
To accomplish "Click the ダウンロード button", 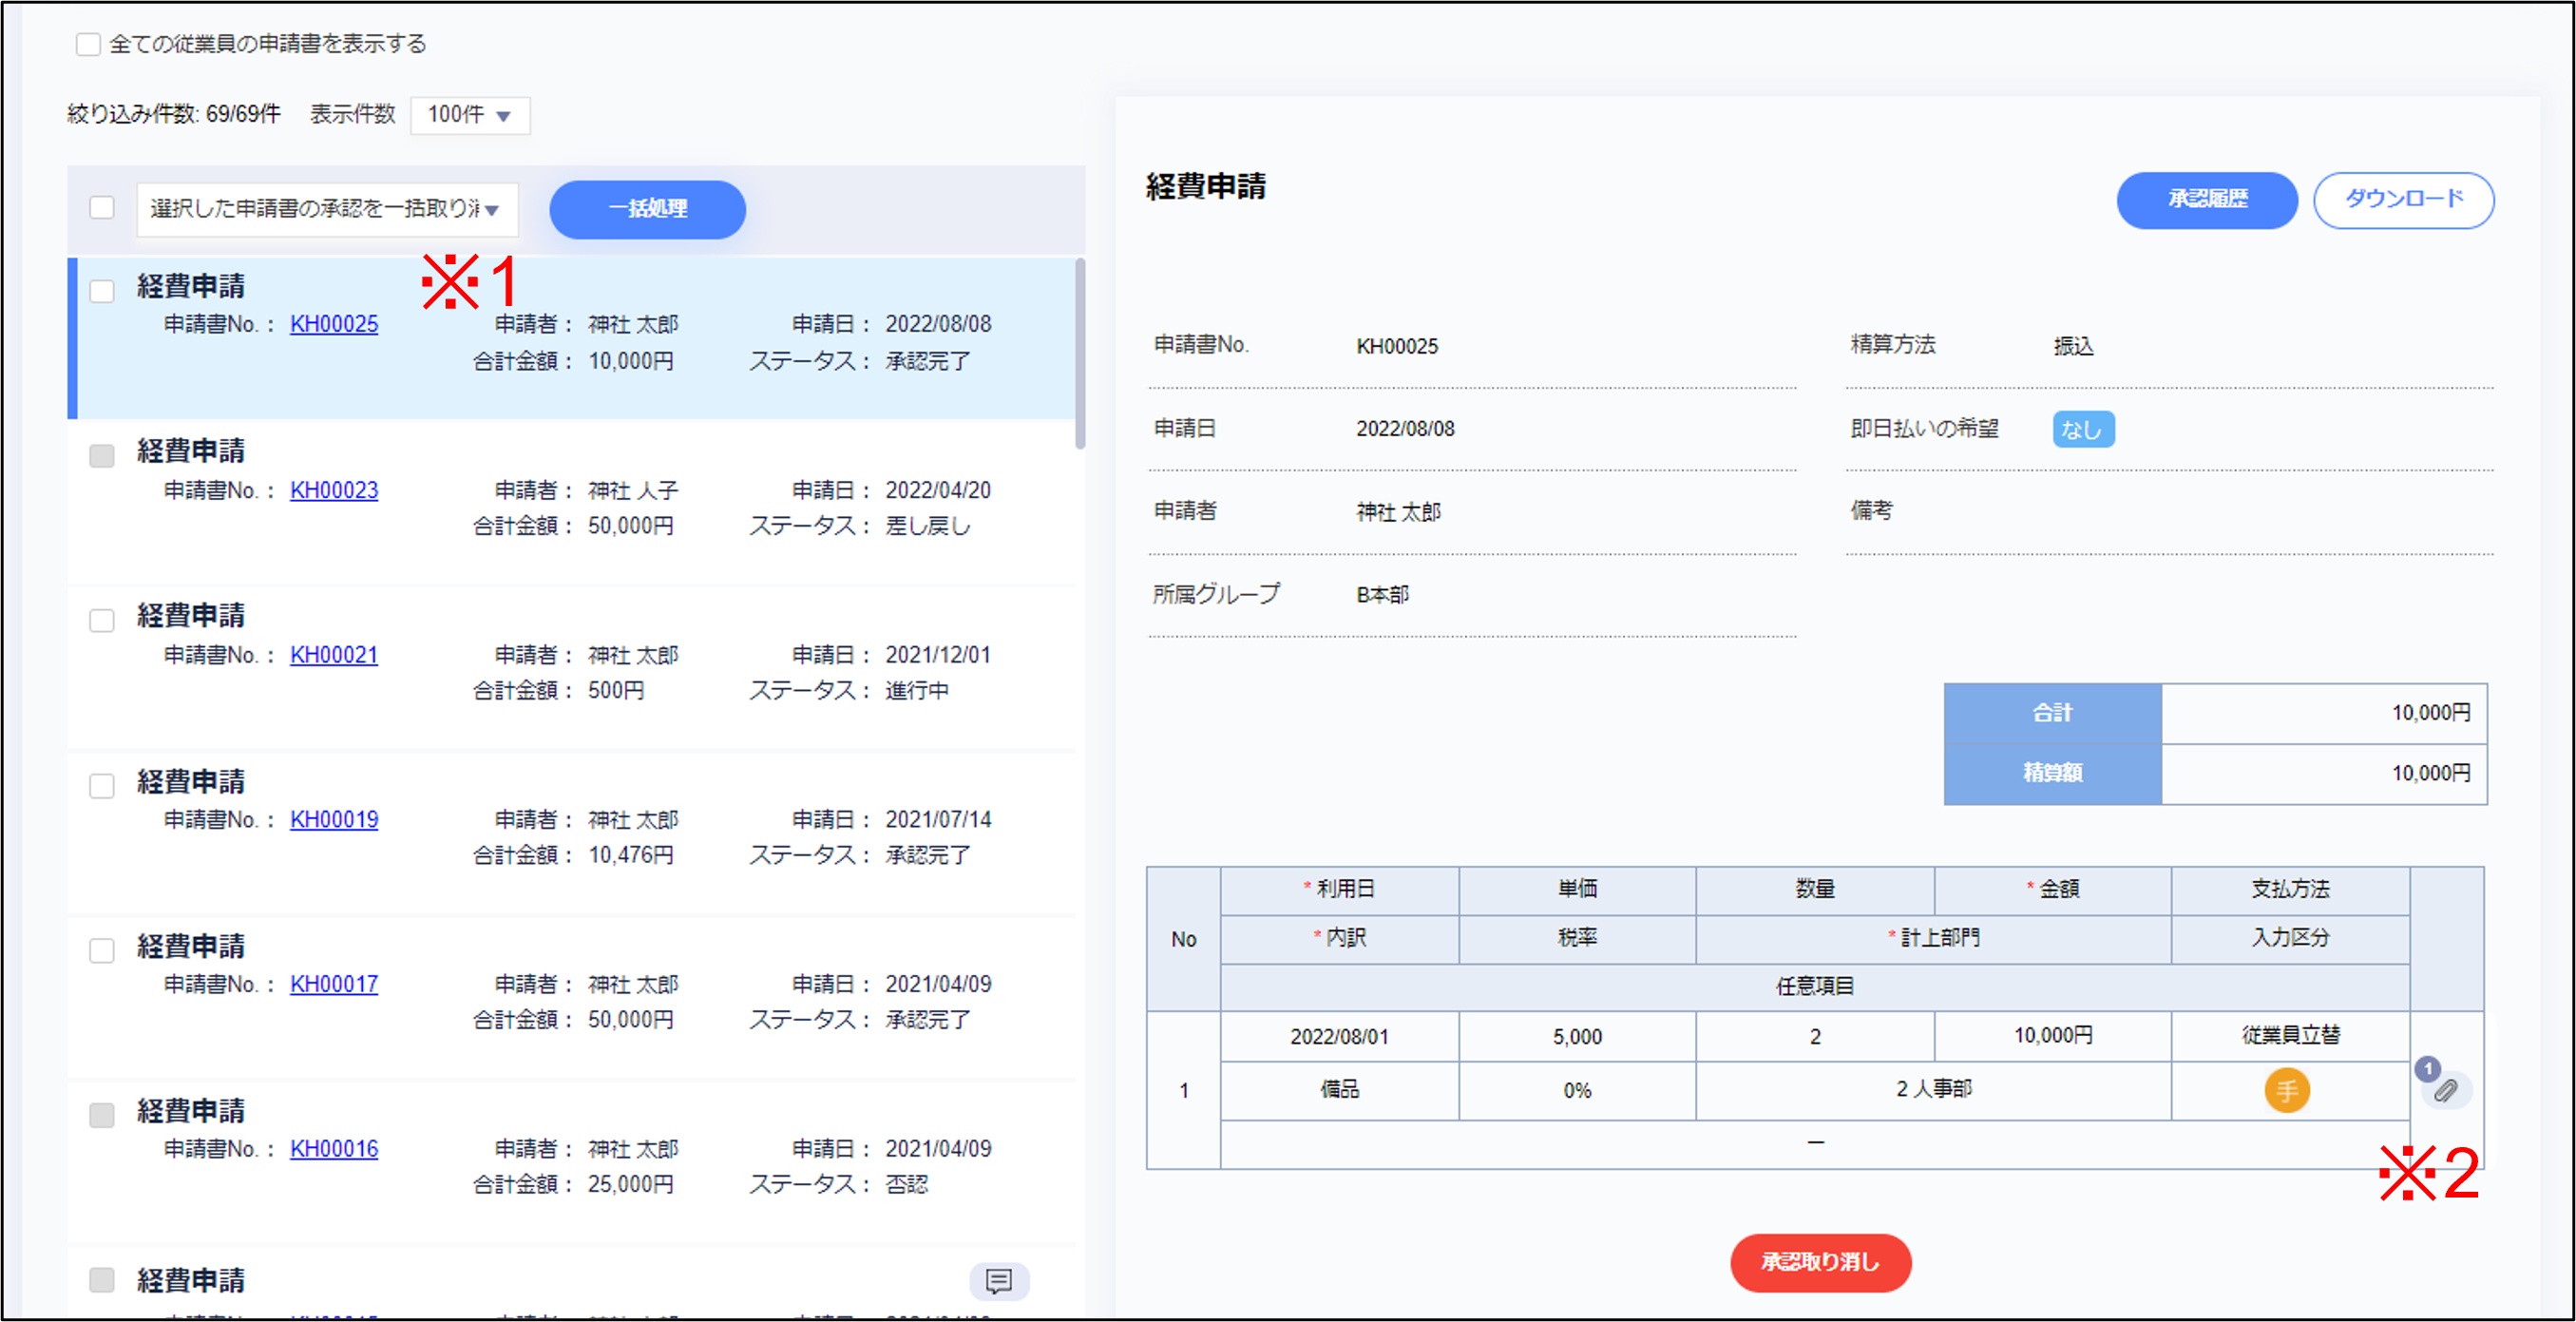I will pyautogui.click(x=2404, y=200).
